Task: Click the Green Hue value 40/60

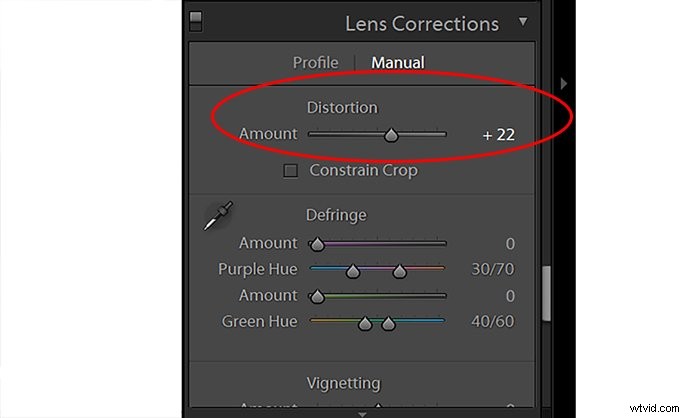Action: click(492, 322)
